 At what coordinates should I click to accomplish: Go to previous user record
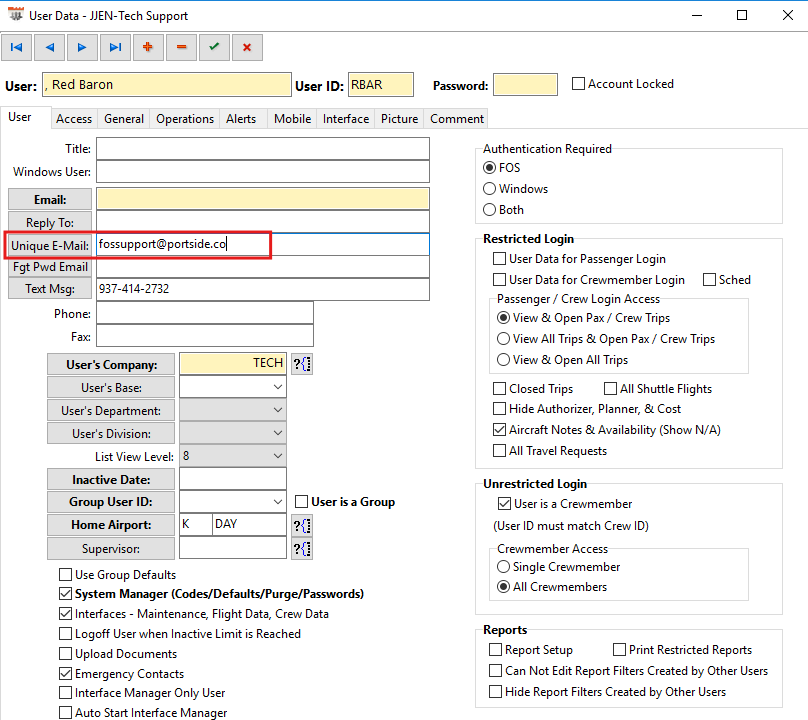tap(49, 46)
